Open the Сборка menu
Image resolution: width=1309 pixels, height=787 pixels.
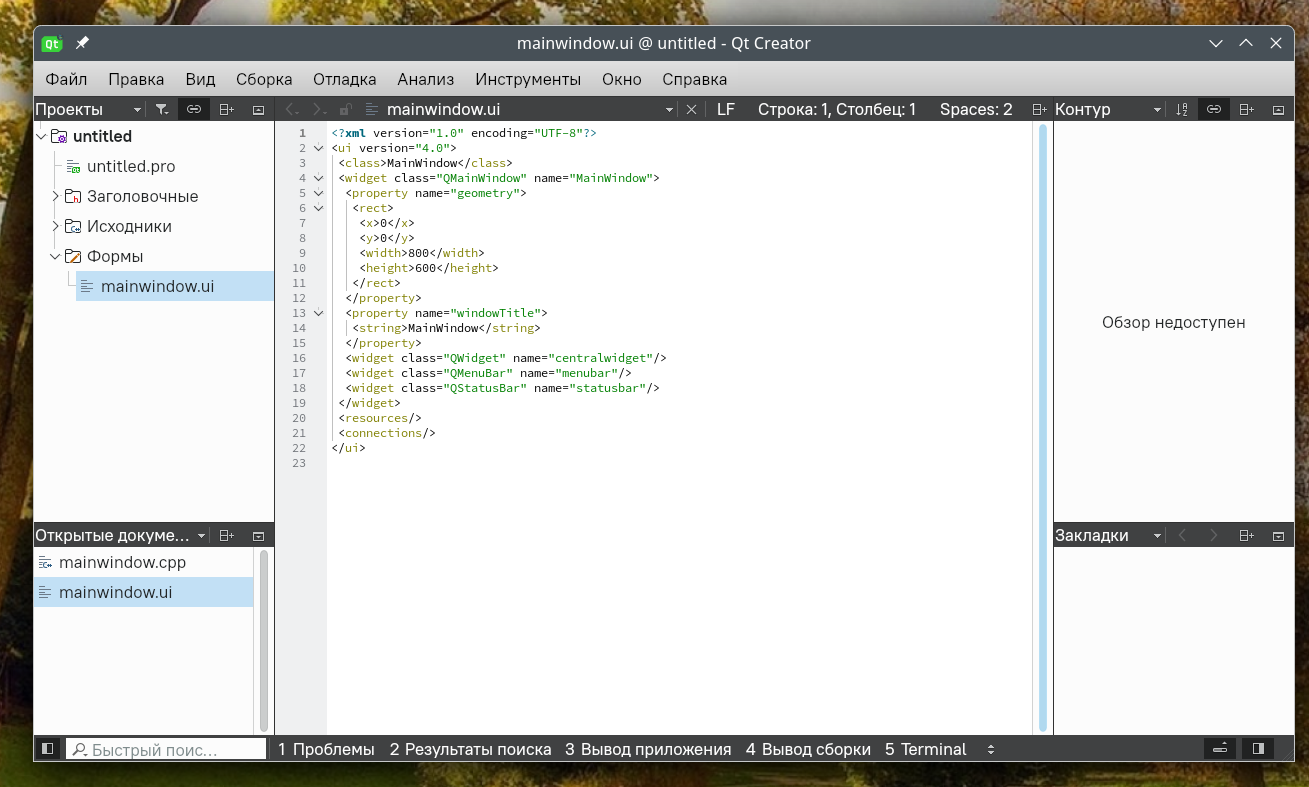264,79
